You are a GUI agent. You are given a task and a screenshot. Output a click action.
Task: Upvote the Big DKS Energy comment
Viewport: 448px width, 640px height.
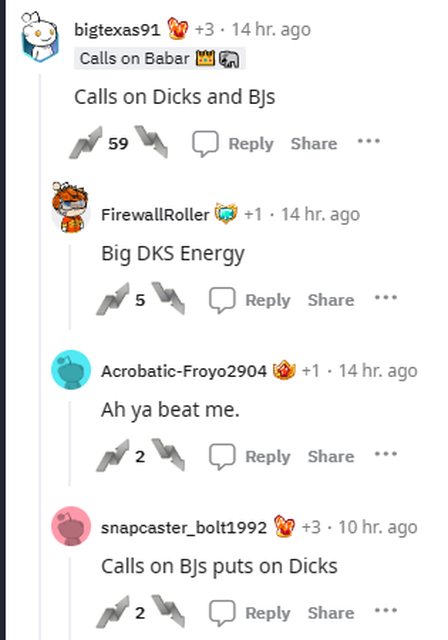tap(113, 299)
